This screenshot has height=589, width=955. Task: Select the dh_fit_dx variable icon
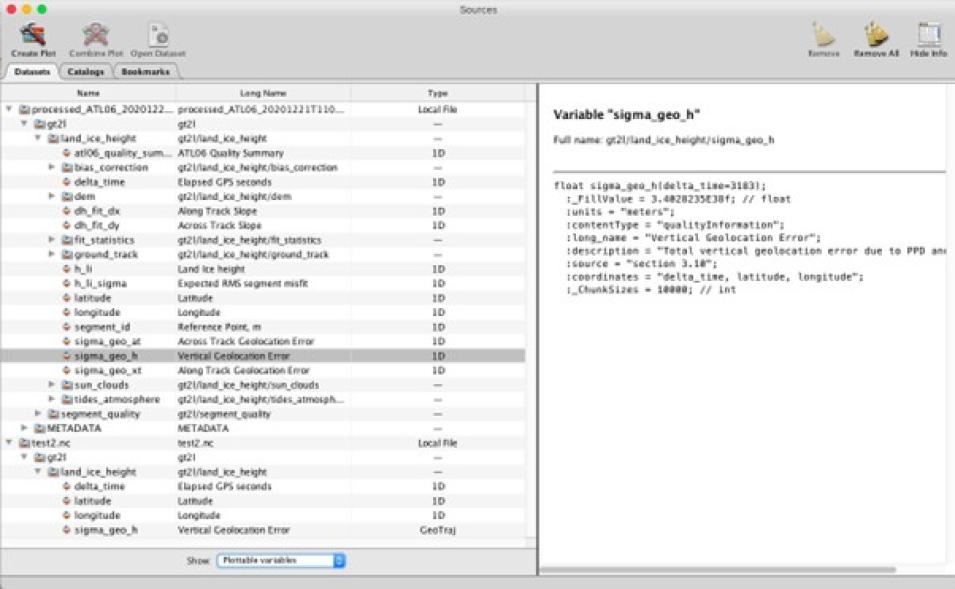click(x=67, y=211)
